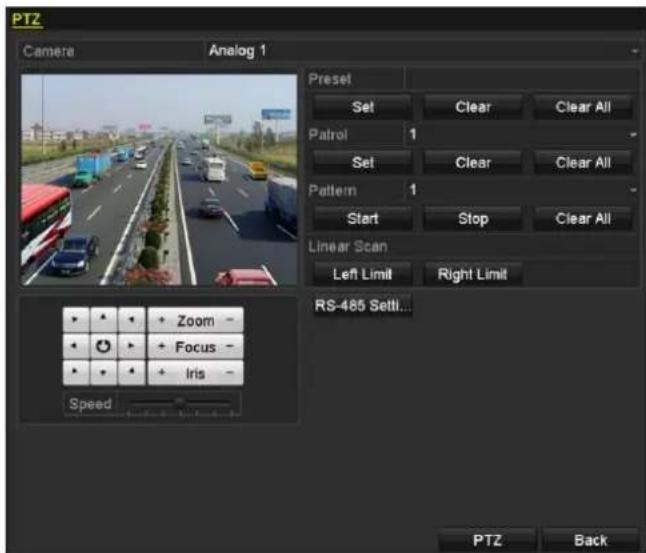Pan camera right with the right arrow
The image size is (646, 553).
tap(131, 346)
